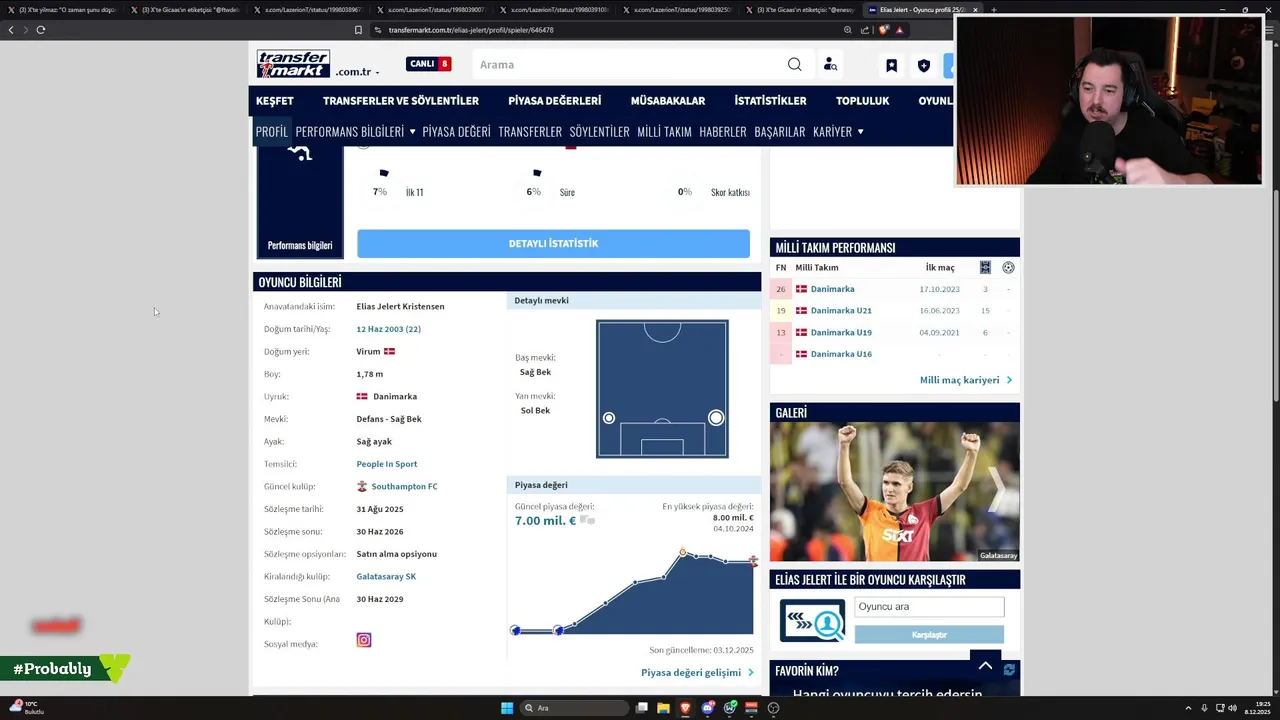The image size is (1280, 720).
Task: Open the Windows Start button
Action: pyautogui.click(x=507, y=708)
